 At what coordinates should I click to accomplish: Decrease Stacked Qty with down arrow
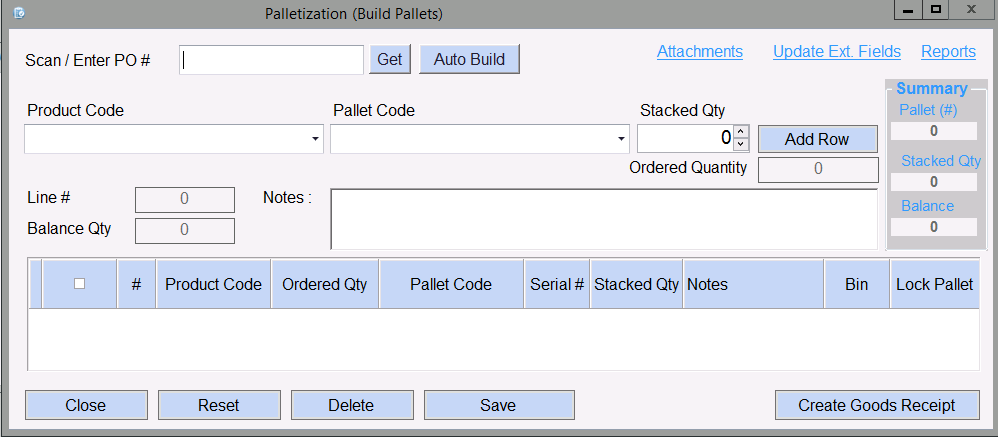tap(741, 145)
